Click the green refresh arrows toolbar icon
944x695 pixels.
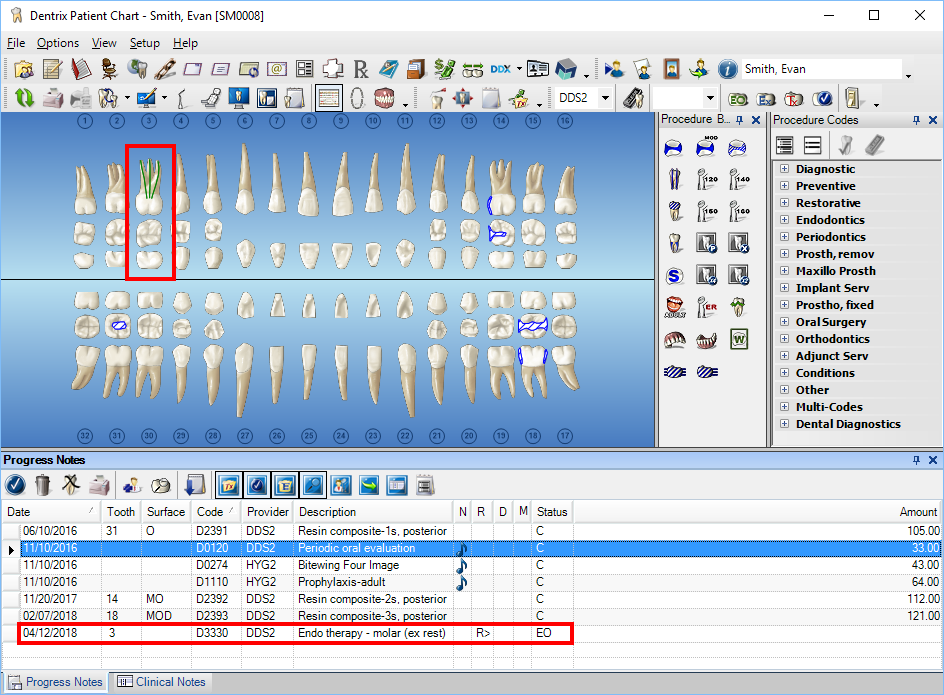pyautogui.click(x=24, y=98)
